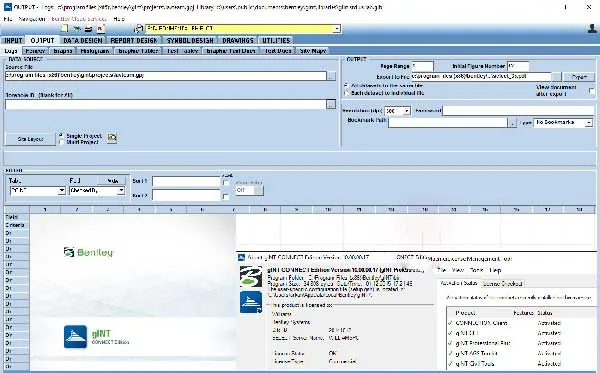The image size is (600, 373).
Task: Click the Borehole ID input field
Action: (x=166, y=104)
